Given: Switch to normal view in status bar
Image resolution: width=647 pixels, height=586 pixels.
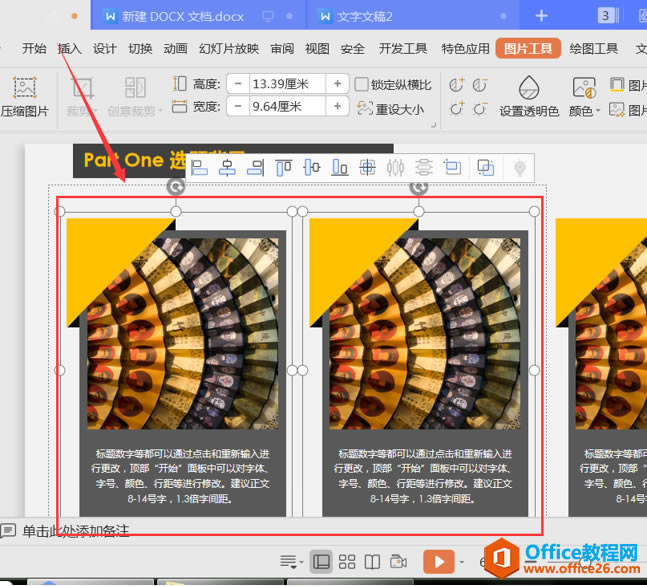Looking at the screenshot, I should (321, 561).
